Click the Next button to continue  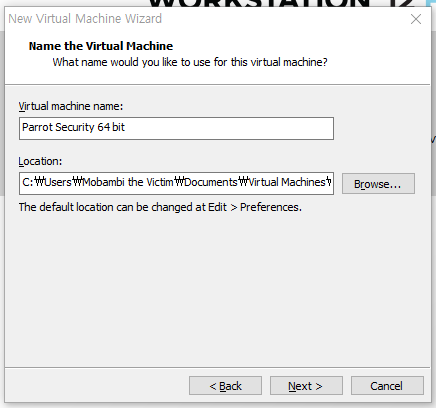[x=306, y=386]
